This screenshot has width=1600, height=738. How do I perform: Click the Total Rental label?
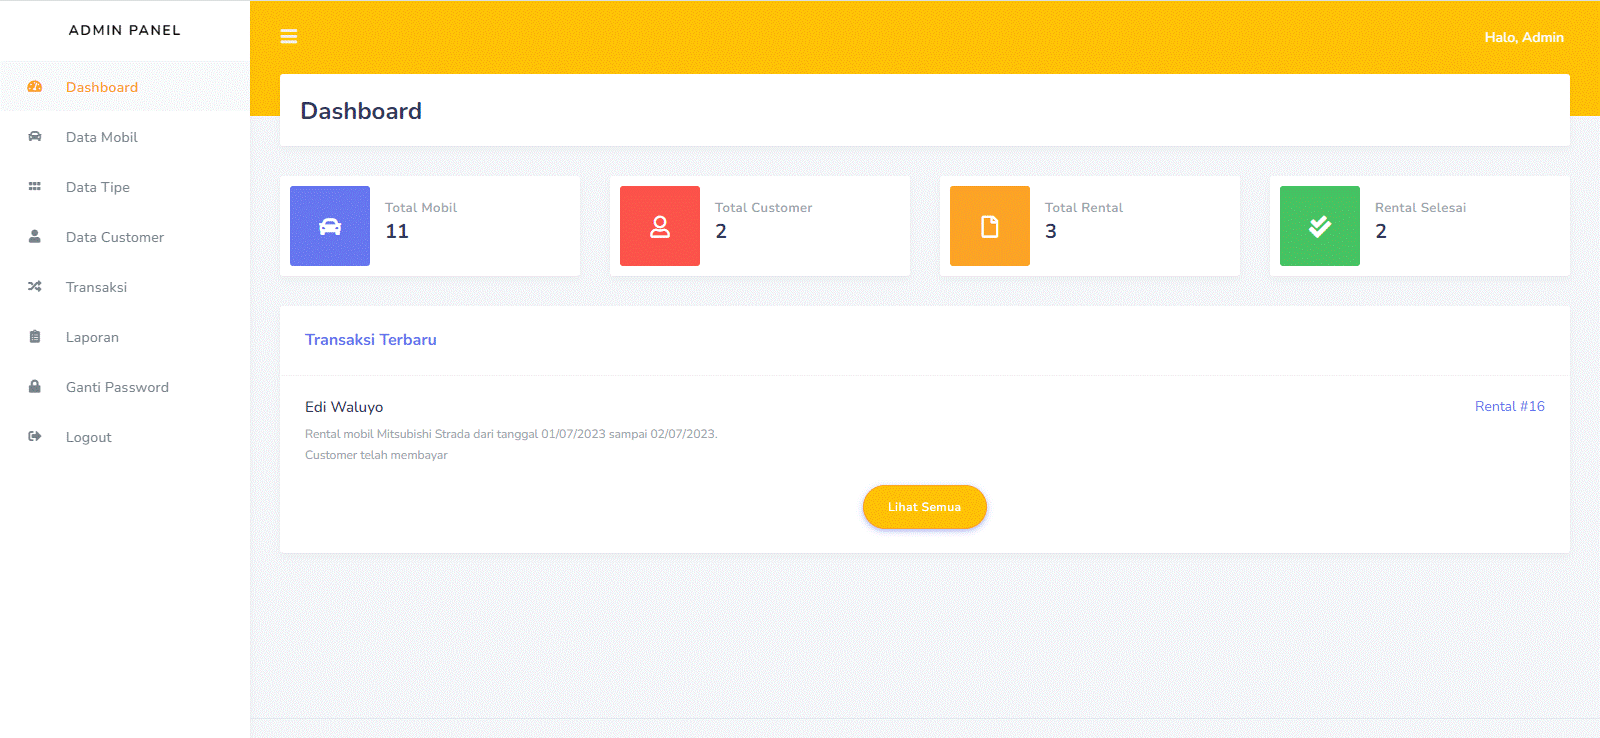1084,208
